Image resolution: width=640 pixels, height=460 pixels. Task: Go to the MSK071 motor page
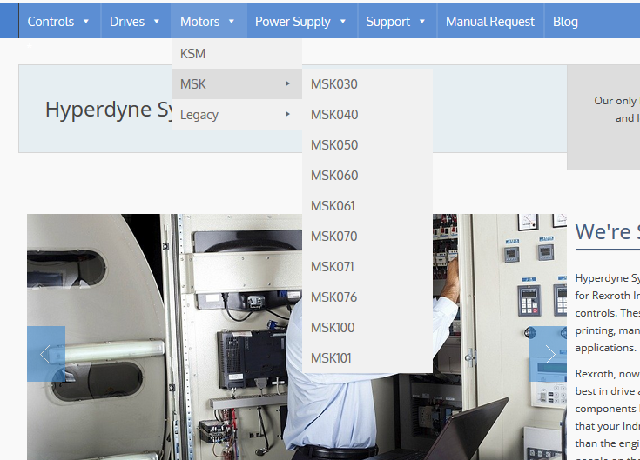[367, 267]
